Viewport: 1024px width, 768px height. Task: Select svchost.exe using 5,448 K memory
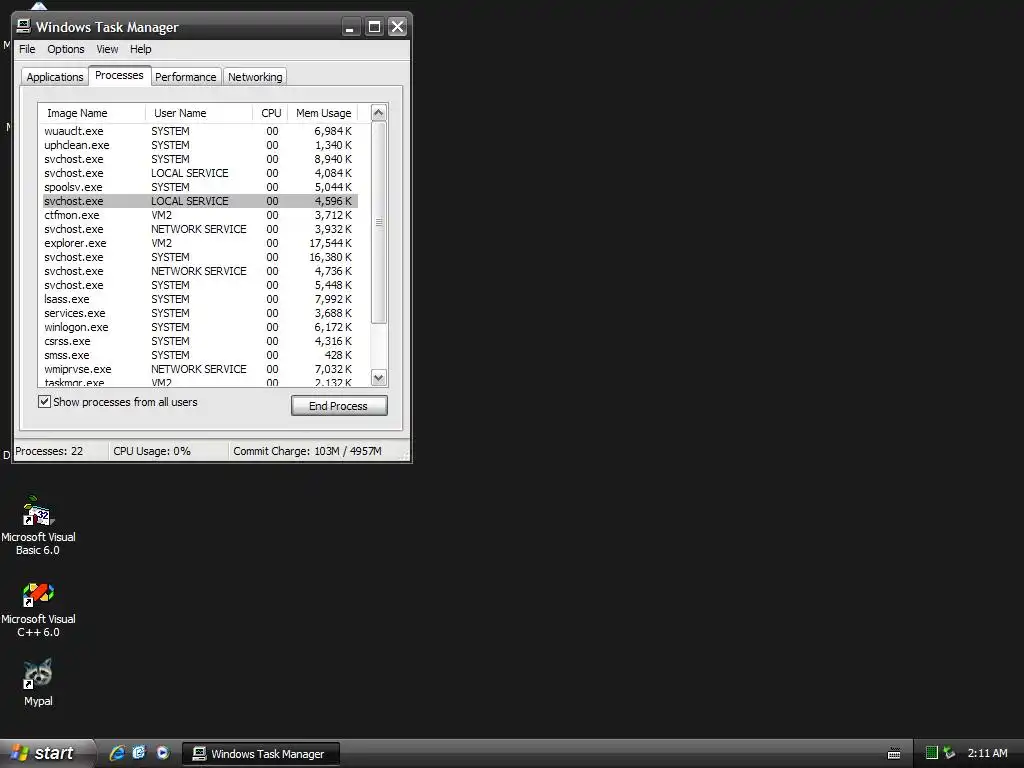pos(200,285)
